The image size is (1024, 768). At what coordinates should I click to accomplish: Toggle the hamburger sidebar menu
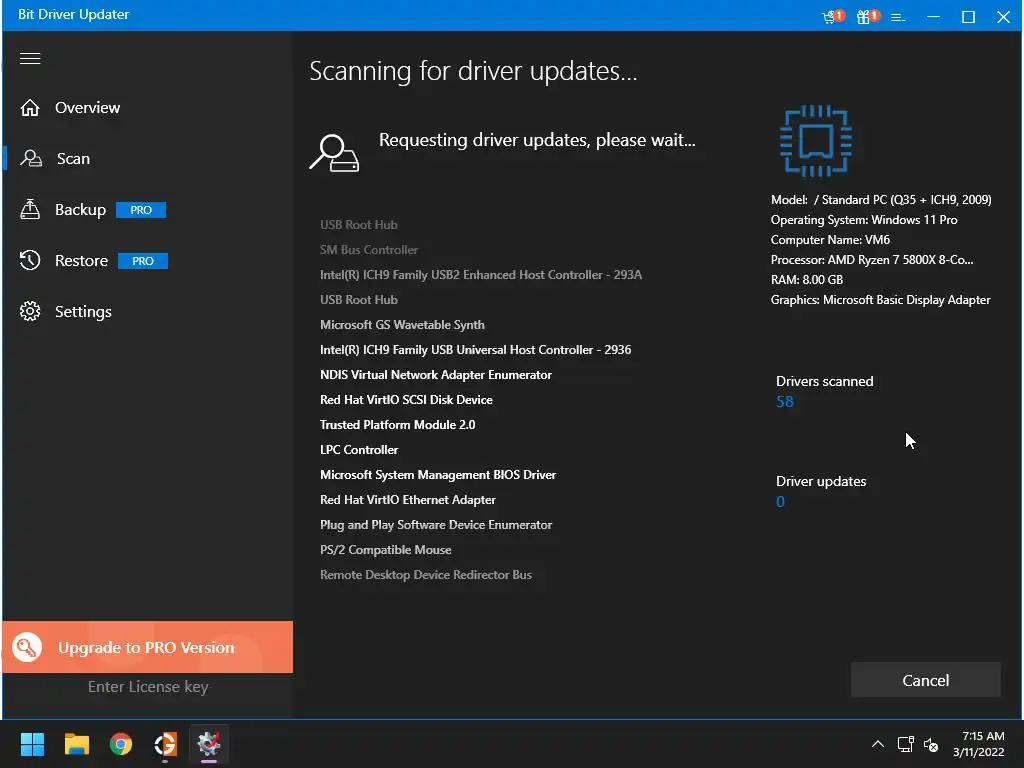tap(30, 59)
